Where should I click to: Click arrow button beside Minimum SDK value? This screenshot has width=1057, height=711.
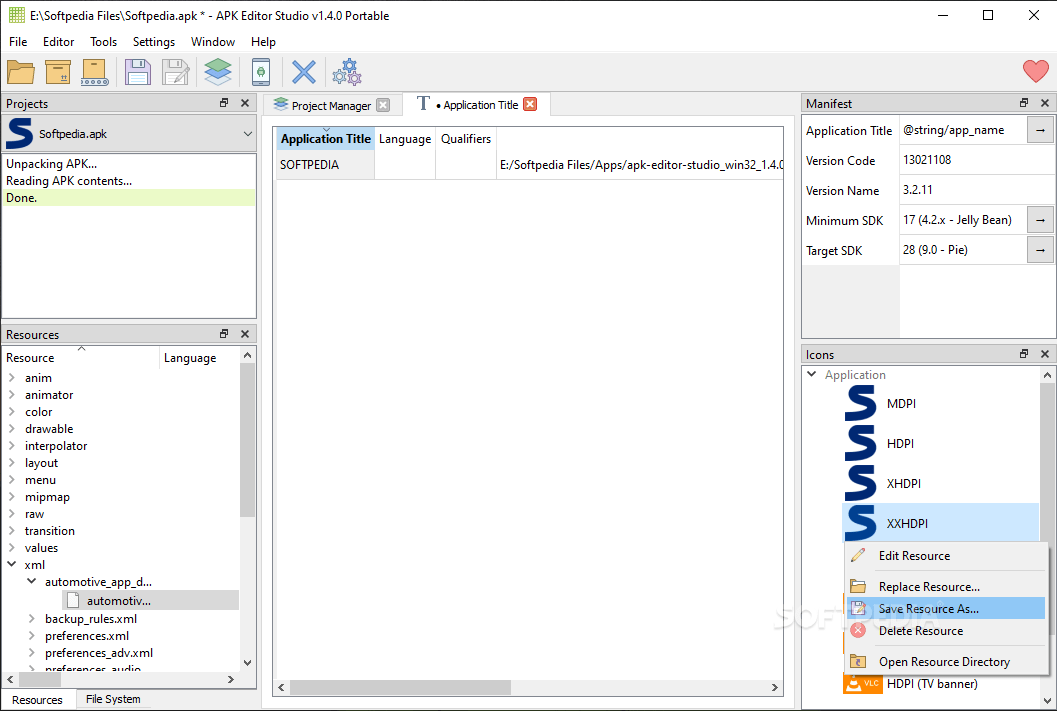coord(1040,220)
